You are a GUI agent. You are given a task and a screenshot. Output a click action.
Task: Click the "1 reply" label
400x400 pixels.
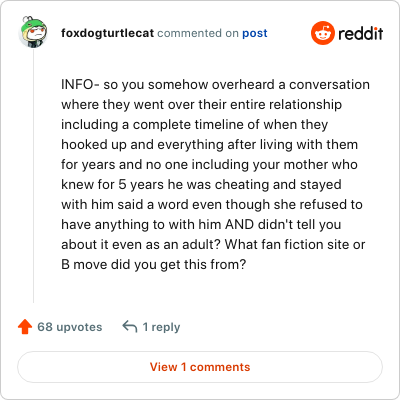[161, 327]
